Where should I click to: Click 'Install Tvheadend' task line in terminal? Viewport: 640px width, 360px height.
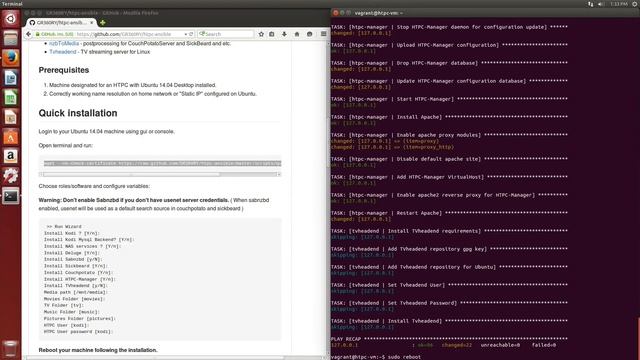pos(449,321)
